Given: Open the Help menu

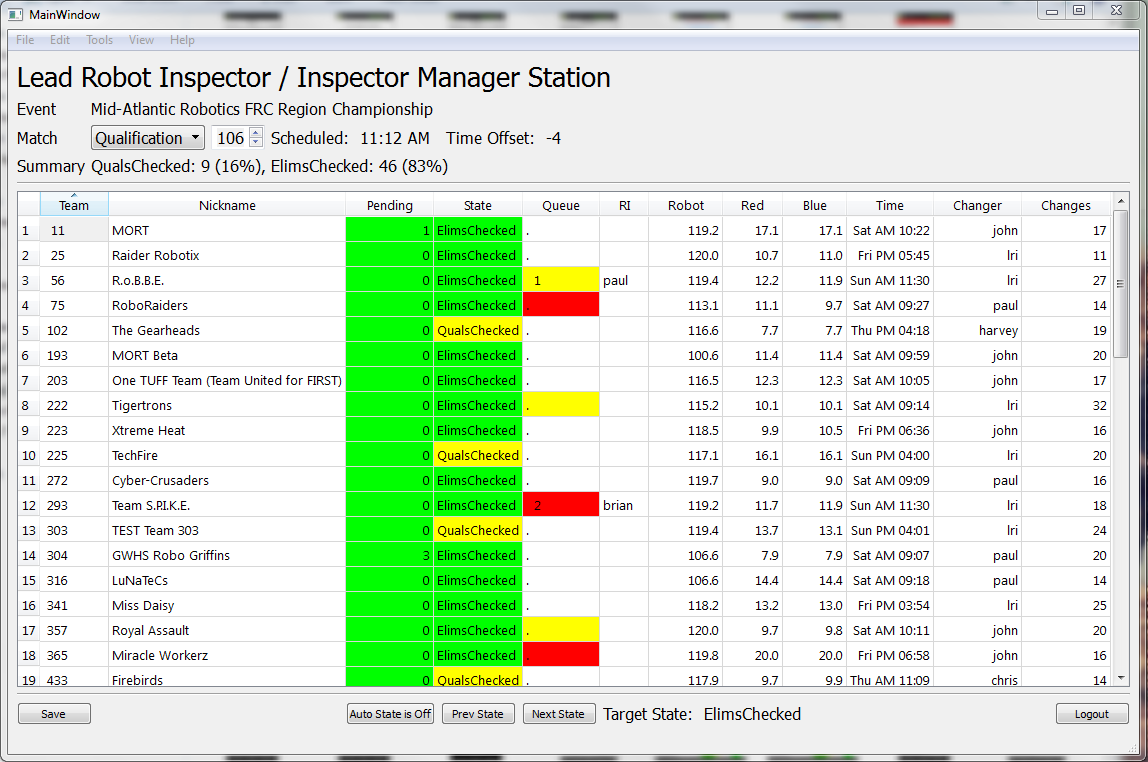Looking at the screenshot, I should pos(182,40).
